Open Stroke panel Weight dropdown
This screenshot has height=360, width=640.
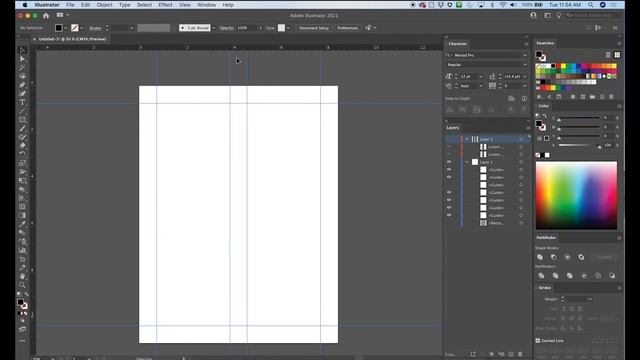tap(590, 299)
